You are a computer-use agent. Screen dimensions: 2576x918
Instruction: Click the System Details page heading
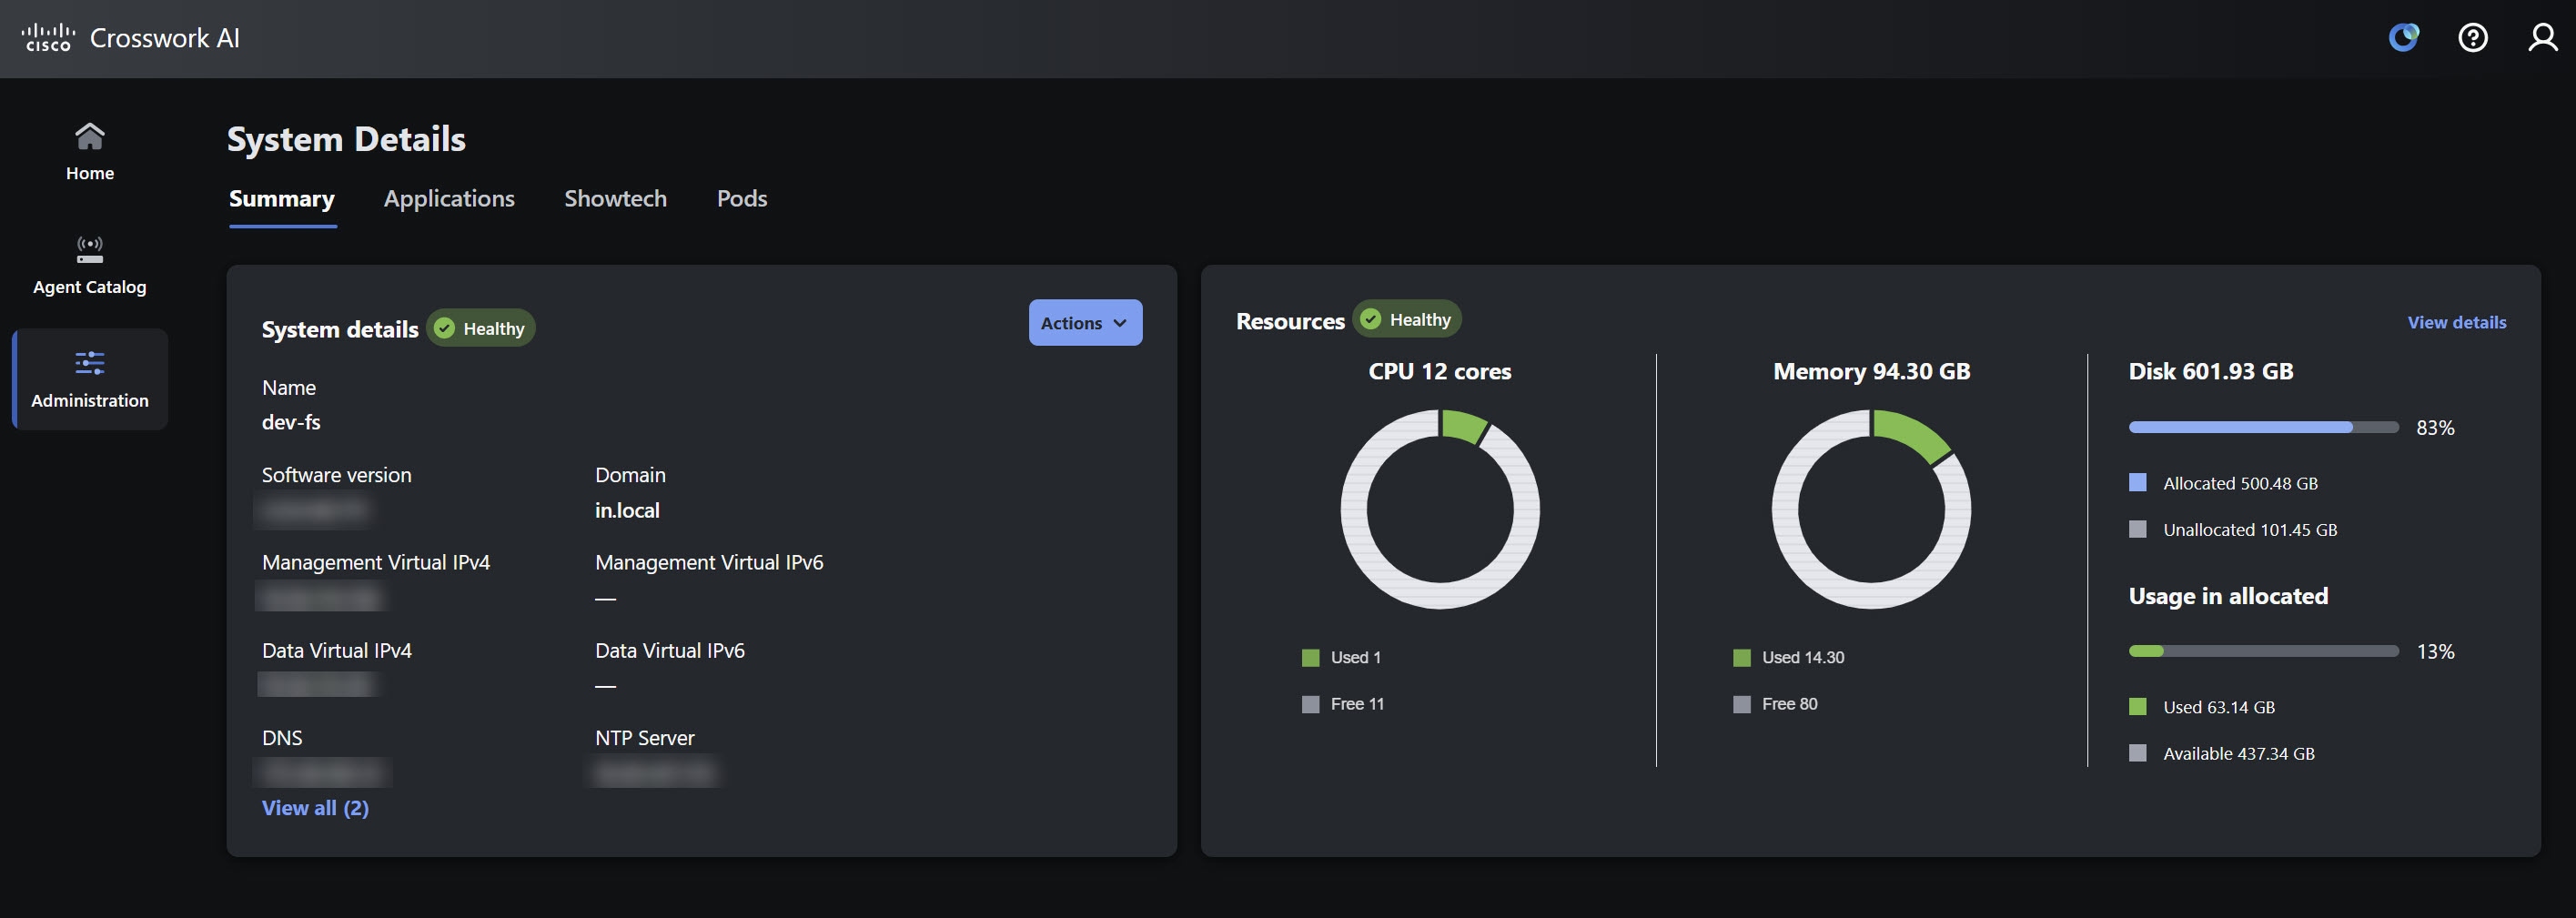(x=346, y=139)
